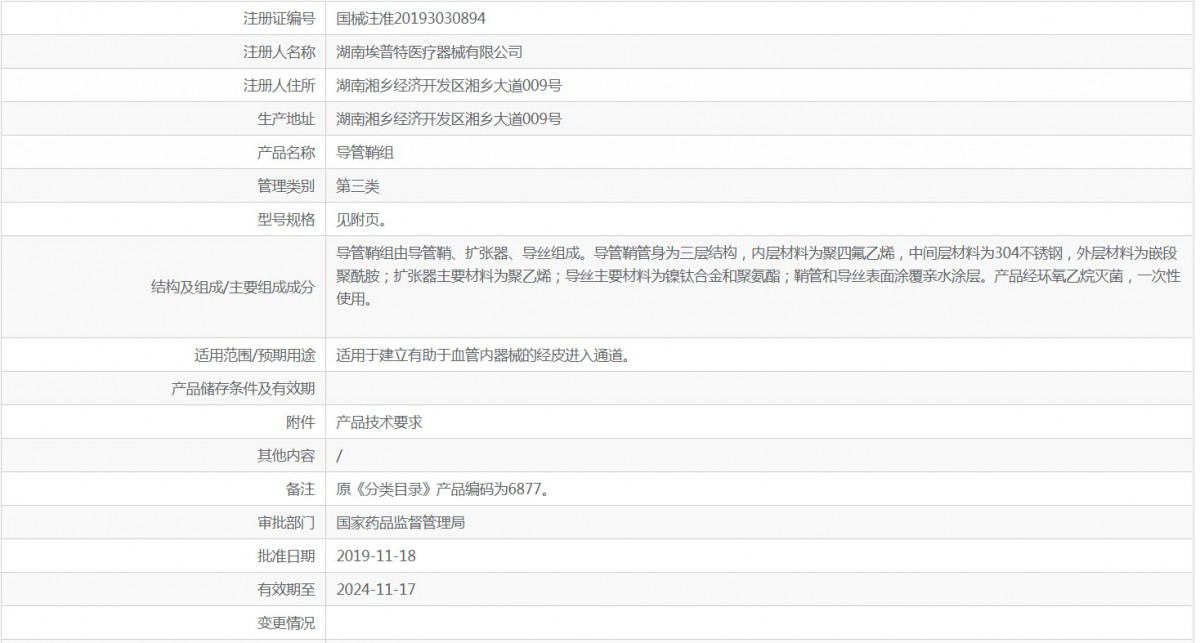Click the structure description paragraph starting 导管鞘组由导管鞘
The height and width of the screenshot is (643, 1200).
click(x=759, y=276)
